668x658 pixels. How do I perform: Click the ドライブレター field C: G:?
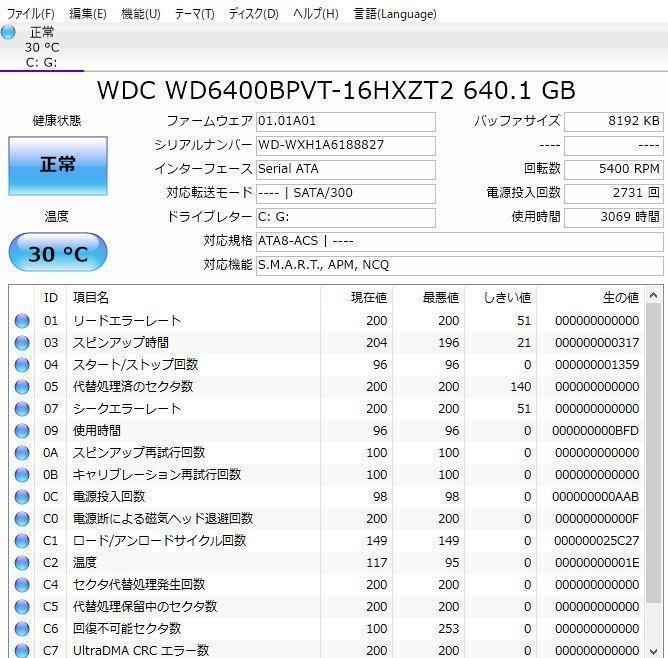point(346,218)
